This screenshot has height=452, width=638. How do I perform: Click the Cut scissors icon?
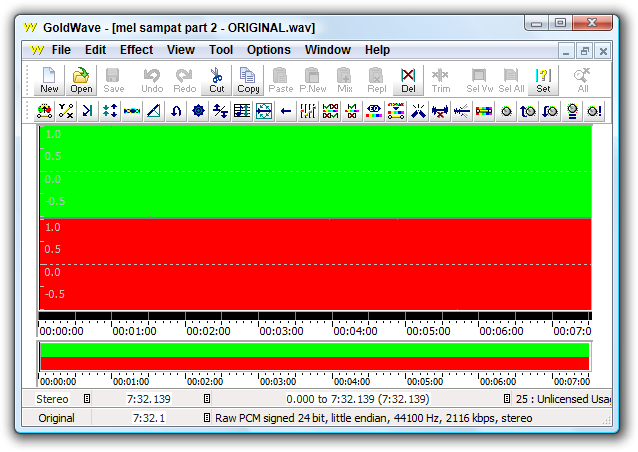[217, 80]
